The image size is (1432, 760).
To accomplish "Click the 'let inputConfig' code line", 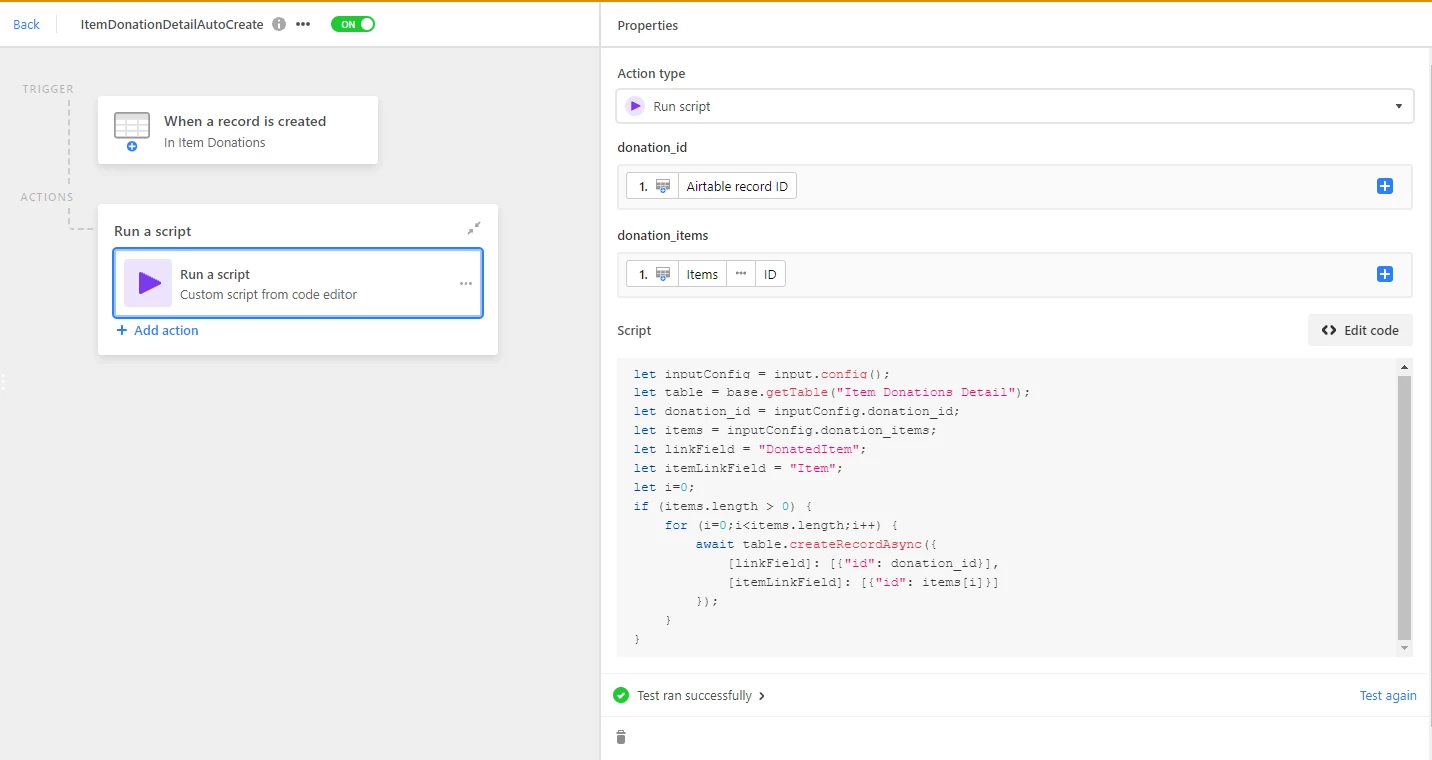I will pos(761,373).
